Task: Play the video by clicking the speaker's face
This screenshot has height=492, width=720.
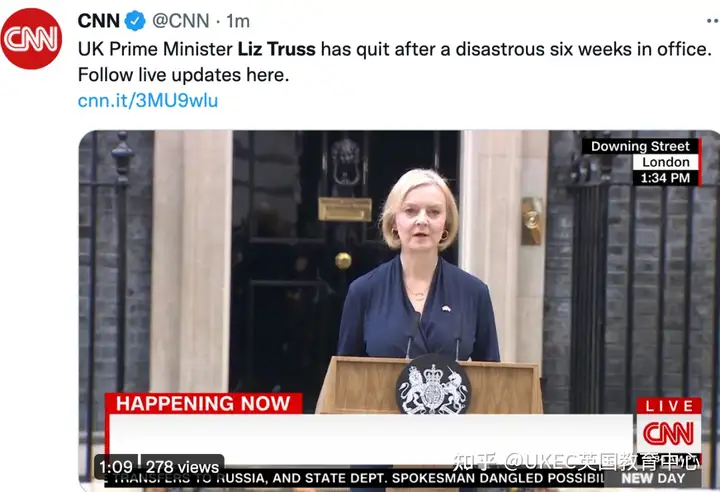Action: [420, 217]
